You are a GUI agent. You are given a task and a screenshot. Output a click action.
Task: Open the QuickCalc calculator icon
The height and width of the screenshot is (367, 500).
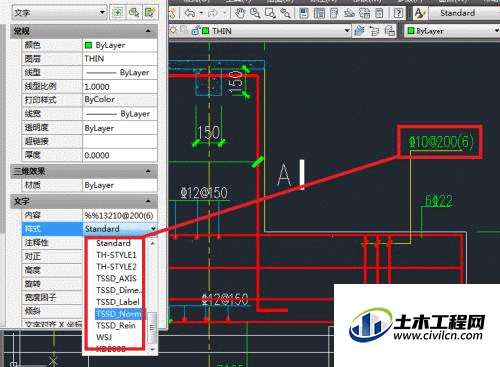(379, 13)
